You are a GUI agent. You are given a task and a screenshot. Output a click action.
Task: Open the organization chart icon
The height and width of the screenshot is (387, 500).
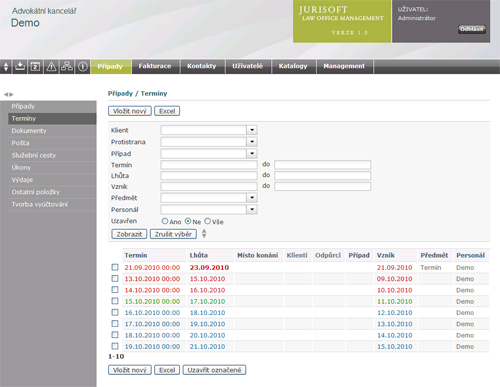click(67, 66)
